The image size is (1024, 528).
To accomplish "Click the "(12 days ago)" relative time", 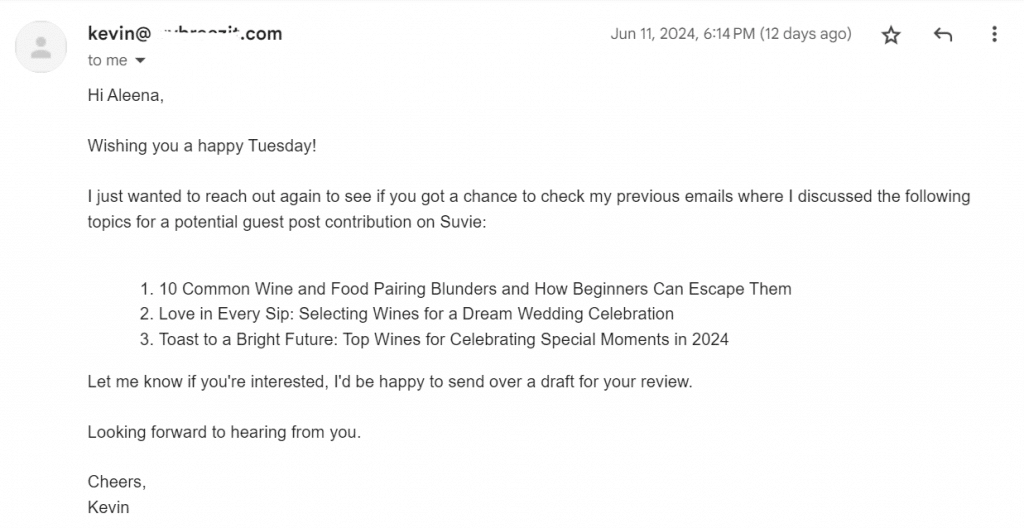I will [x=806, y=34].
